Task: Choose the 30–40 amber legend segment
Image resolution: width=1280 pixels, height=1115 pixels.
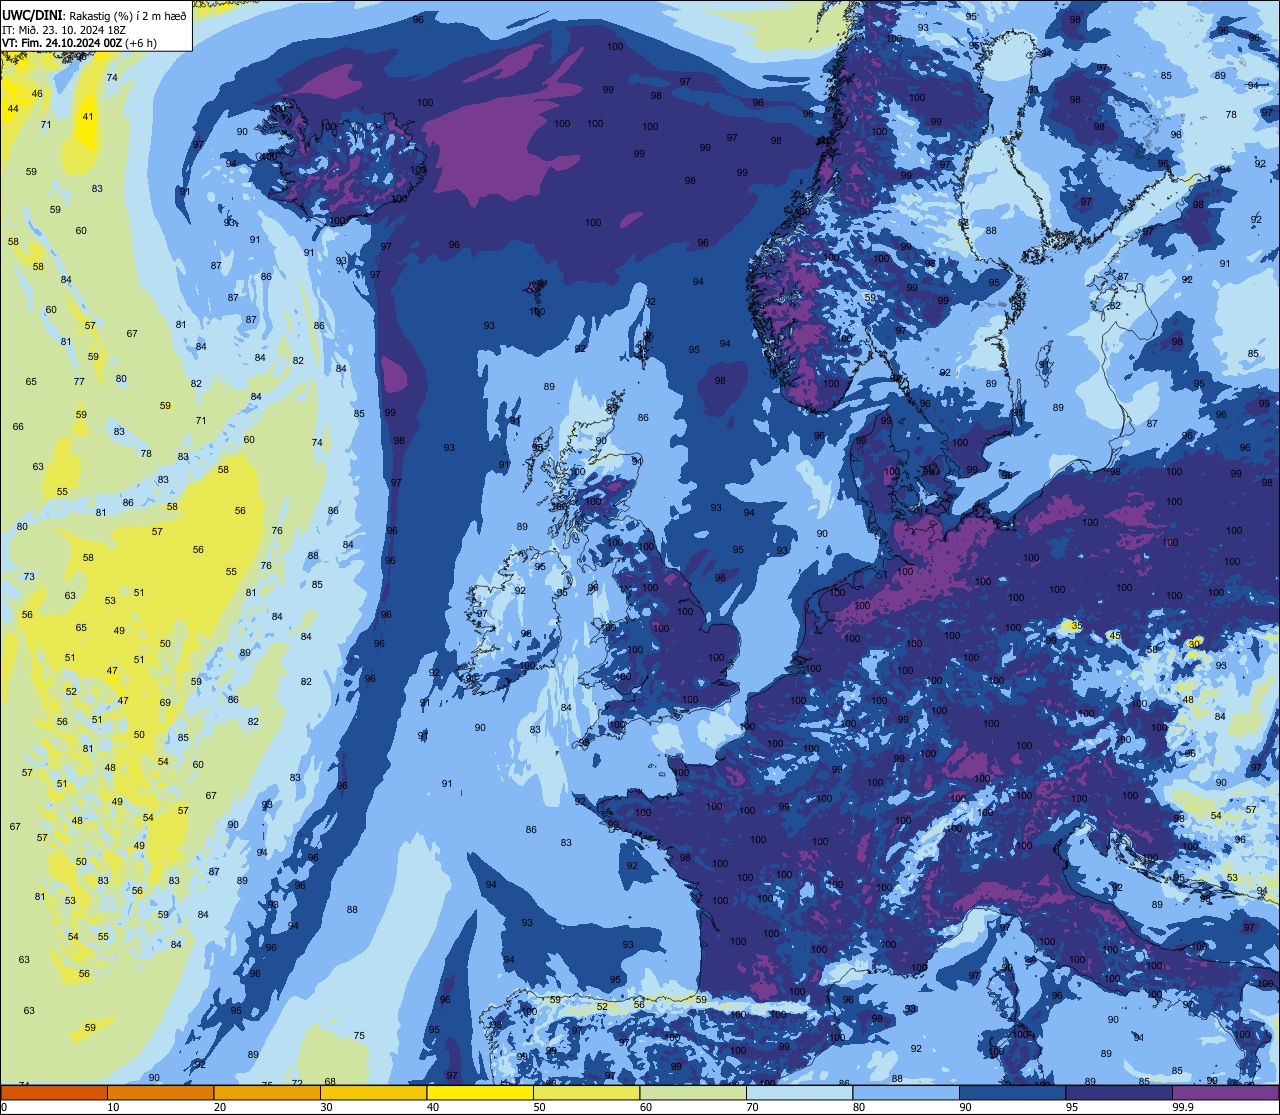Action: click(373, 1092)
